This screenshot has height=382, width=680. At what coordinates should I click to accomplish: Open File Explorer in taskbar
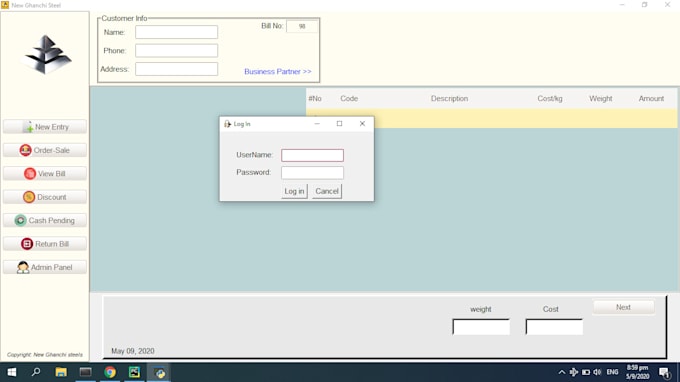(x=61, y=372)
